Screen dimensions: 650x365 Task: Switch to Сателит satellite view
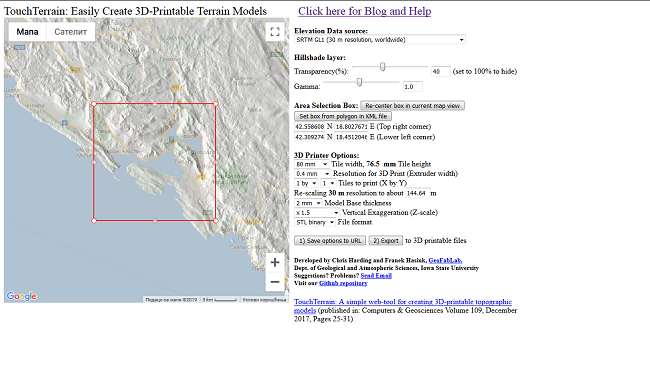[x=70, y=32]
